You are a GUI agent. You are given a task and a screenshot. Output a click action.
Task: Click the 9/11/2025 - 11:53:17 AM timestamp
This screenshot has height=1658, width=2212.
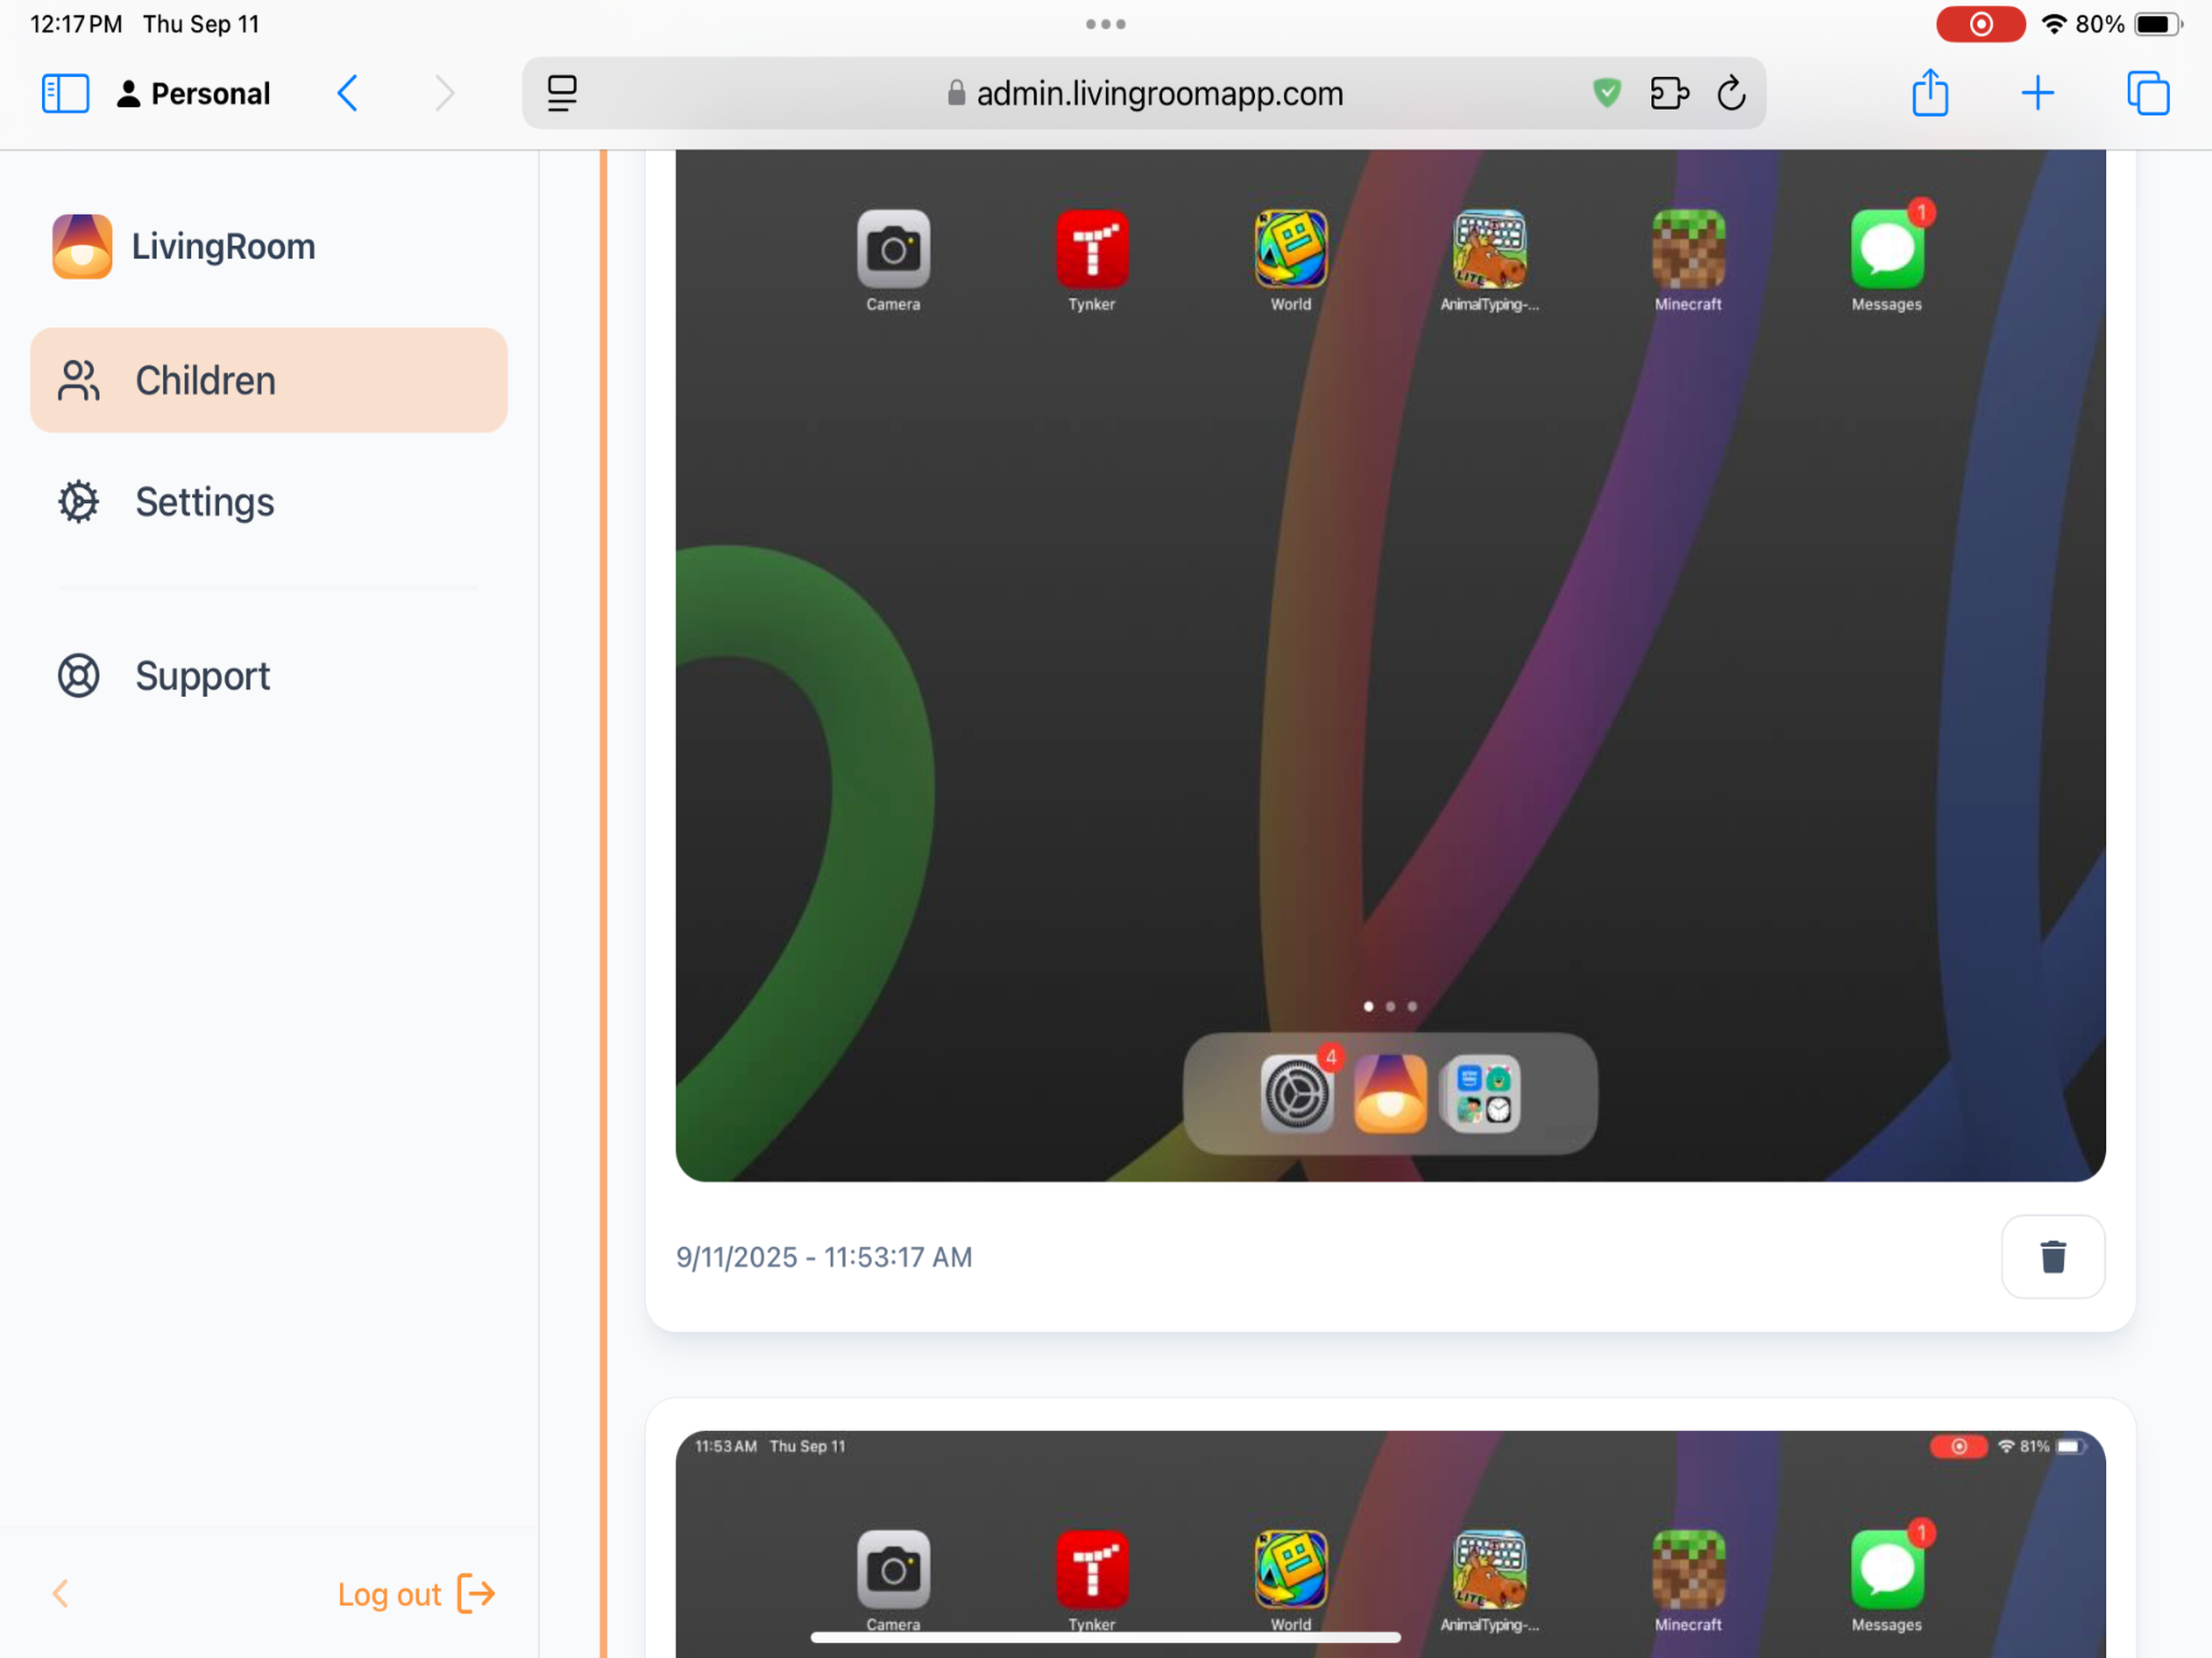coord(824,1257)
